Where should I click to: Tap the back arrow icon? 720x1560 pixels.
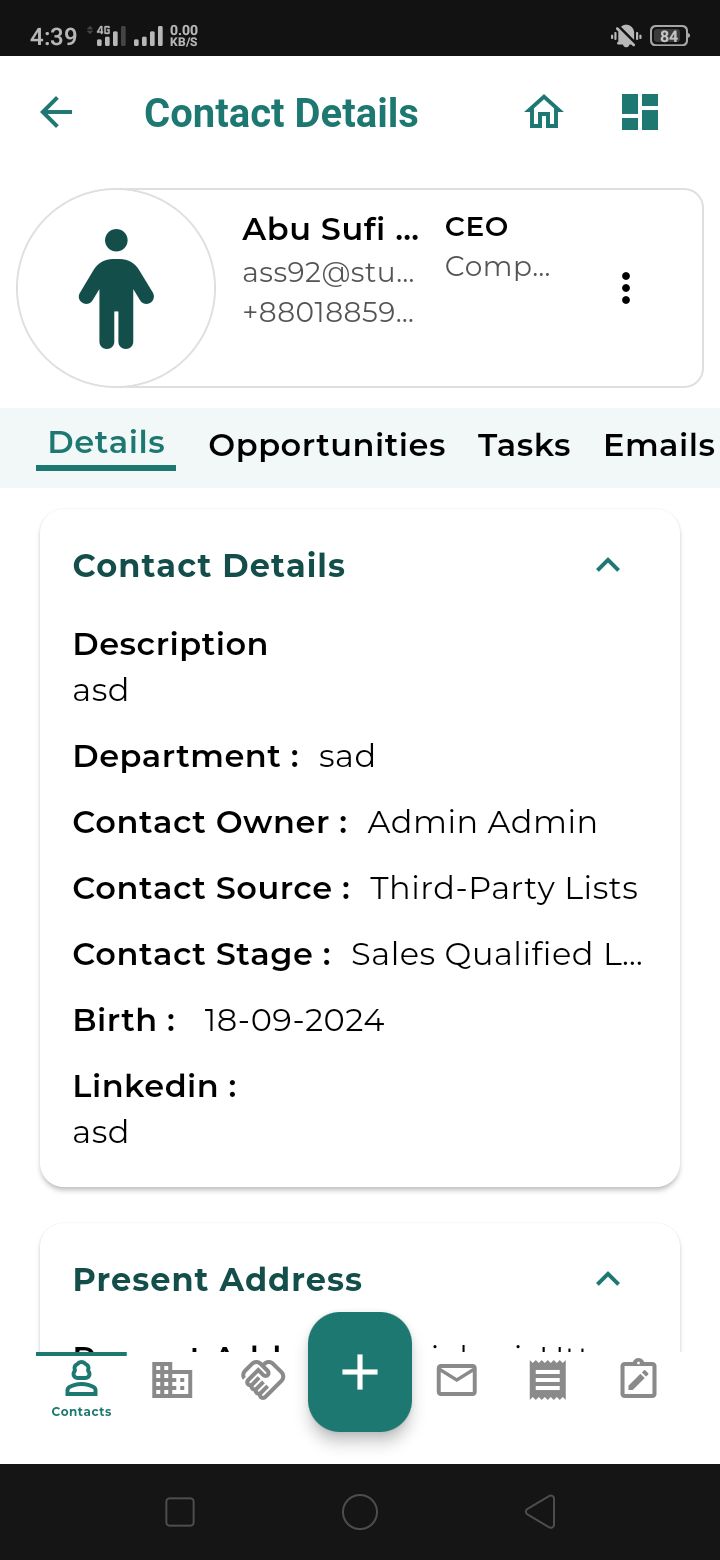pos(56,112)
